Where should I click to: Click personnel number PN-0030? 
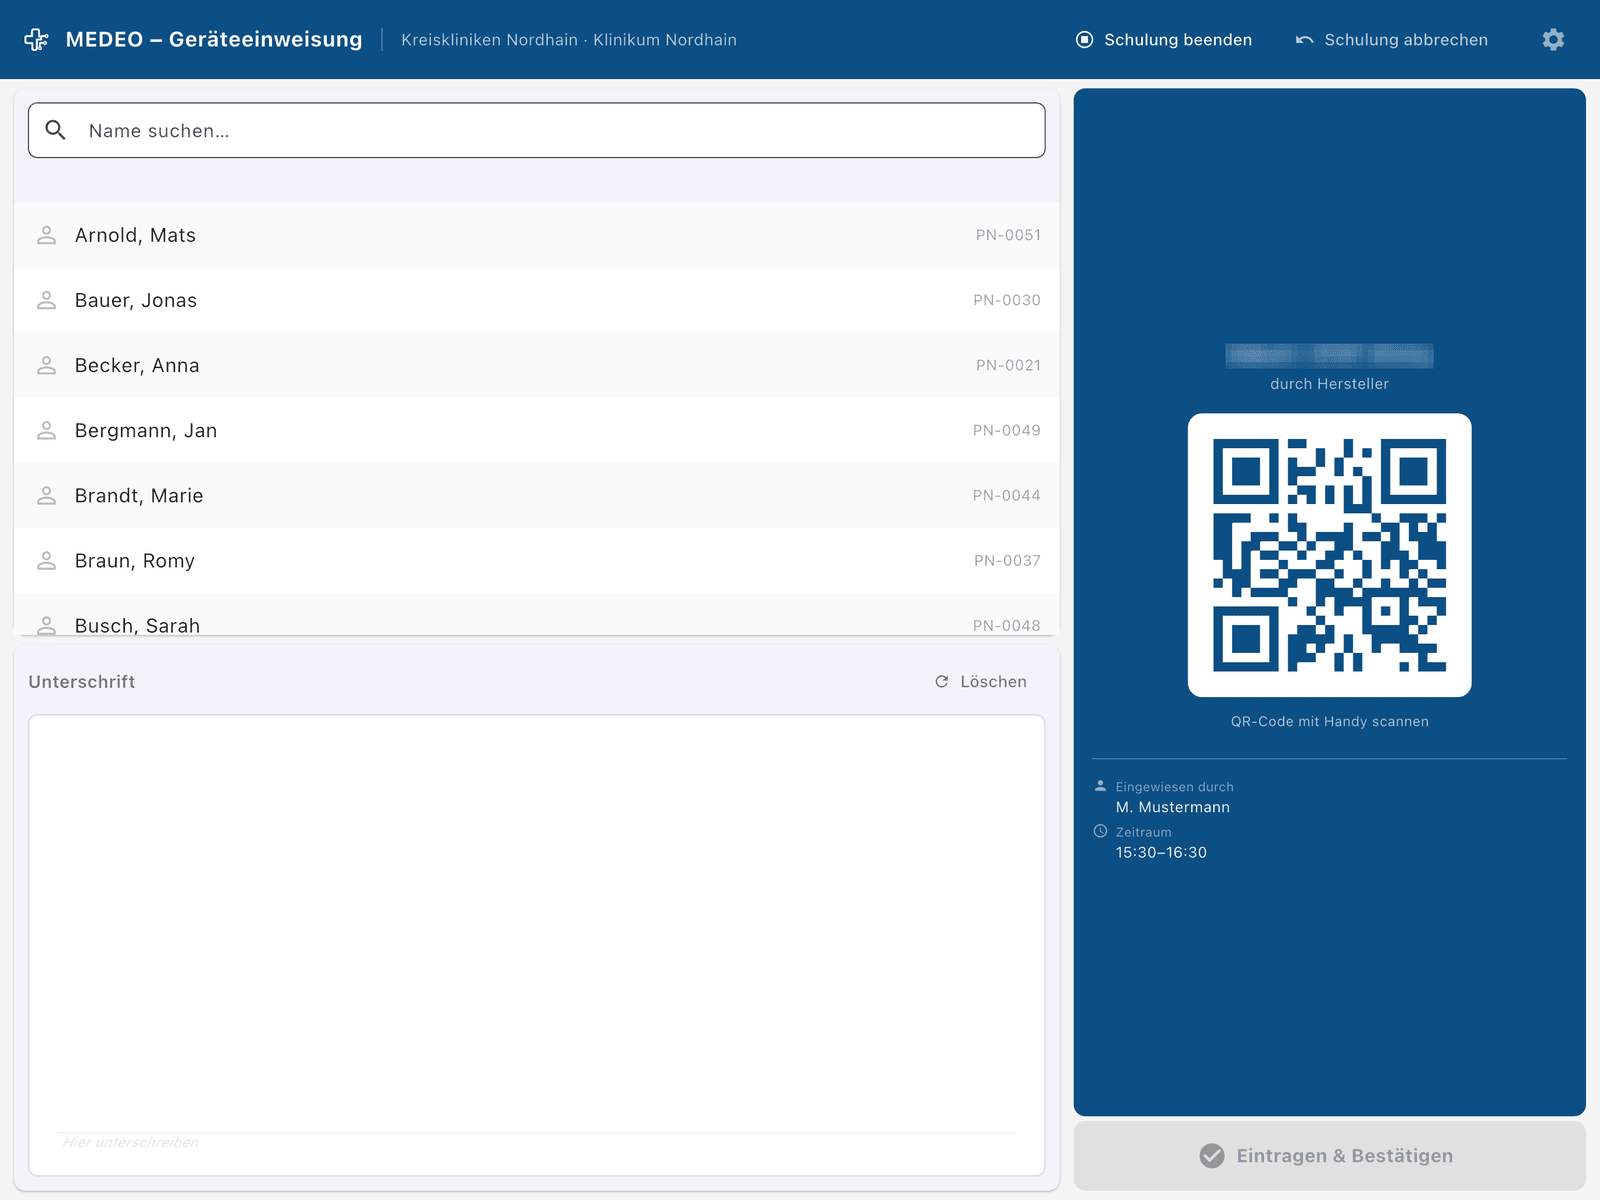(1007, 300)
